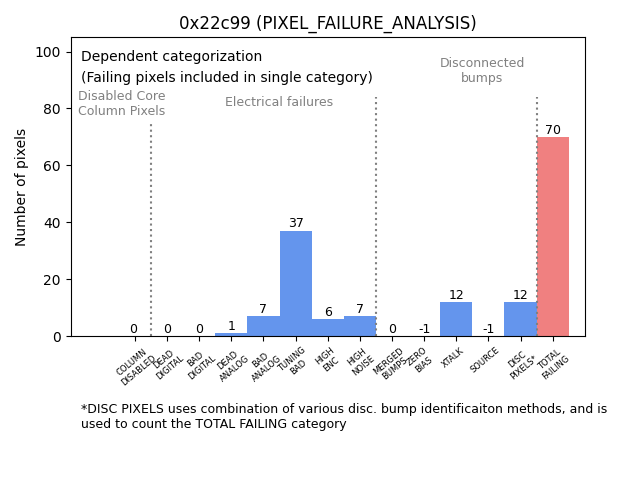Click the y-axis tick label 100

click(52, 52)
